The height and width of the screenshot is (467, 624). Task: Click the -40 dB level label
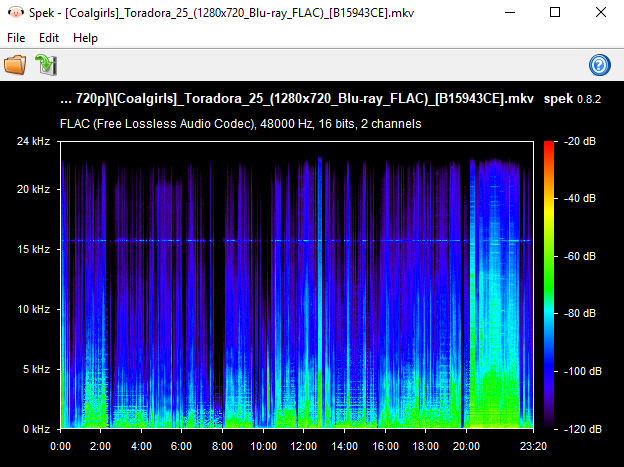point(580,198)
